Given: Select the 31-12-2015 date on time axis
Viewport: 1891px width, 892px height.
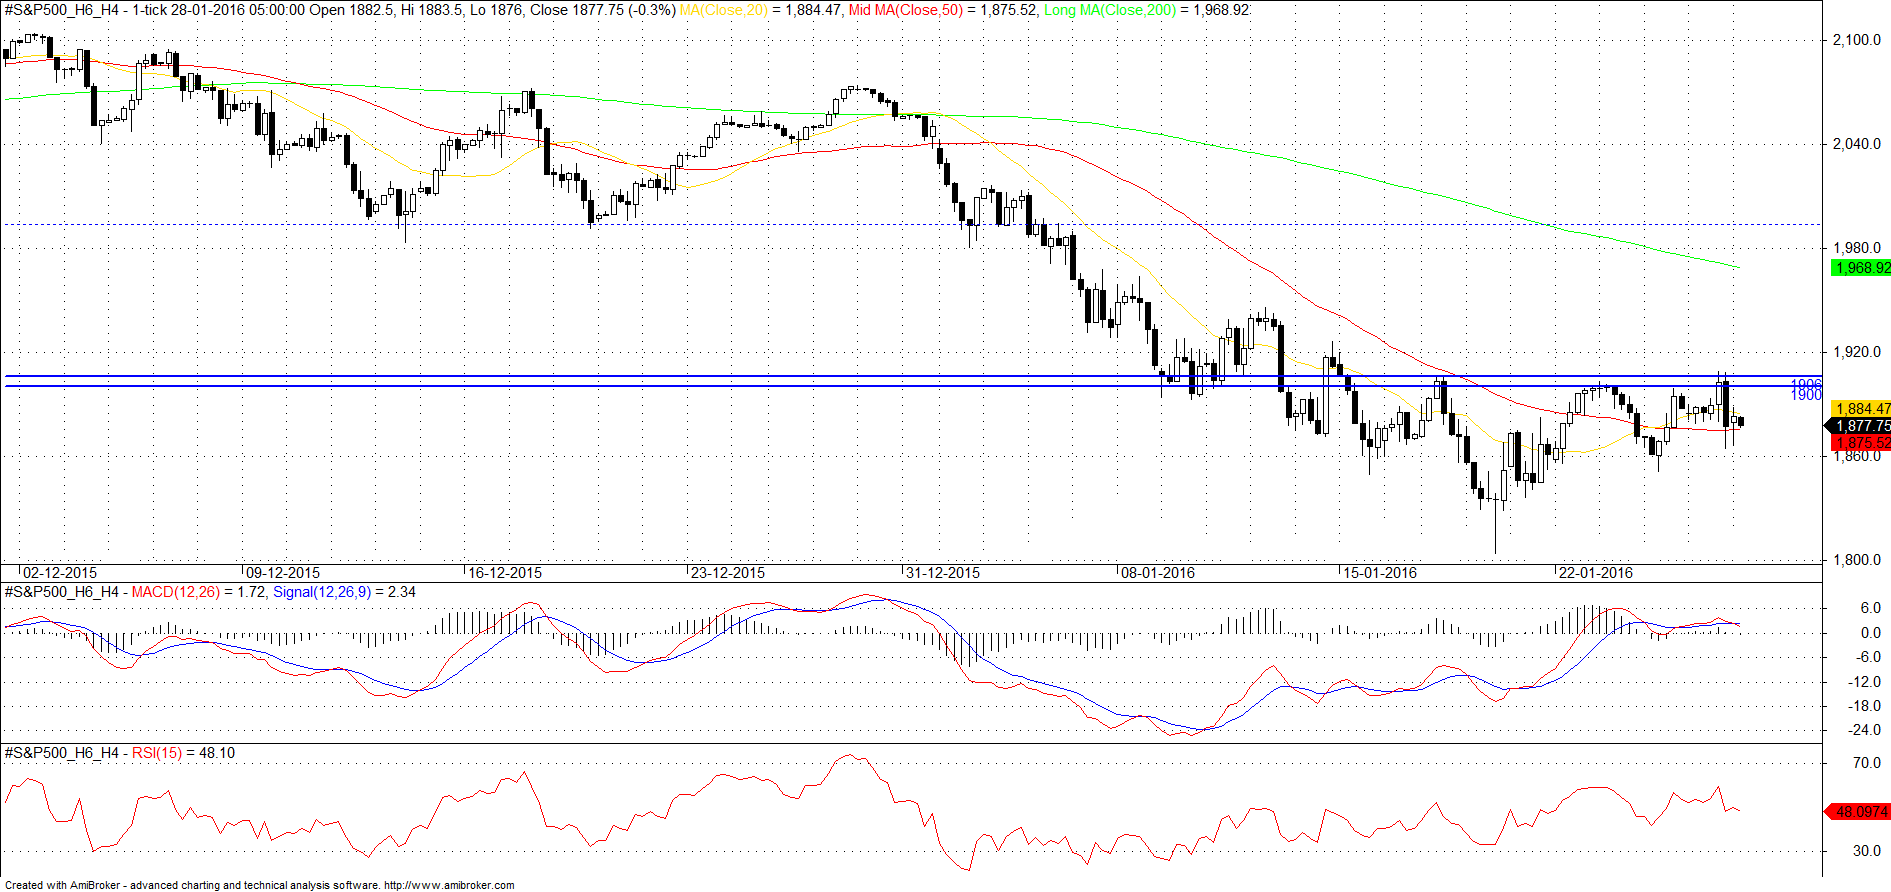Looking at the screenshot, I should tap(943, 573).
